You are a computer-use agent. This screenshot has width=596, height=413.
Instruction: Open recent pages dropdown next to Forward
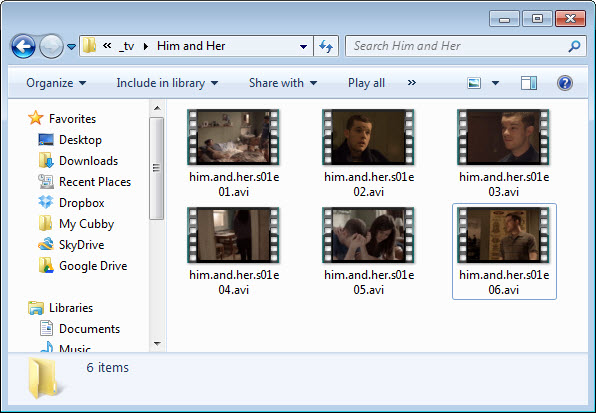tap(71, 47)
